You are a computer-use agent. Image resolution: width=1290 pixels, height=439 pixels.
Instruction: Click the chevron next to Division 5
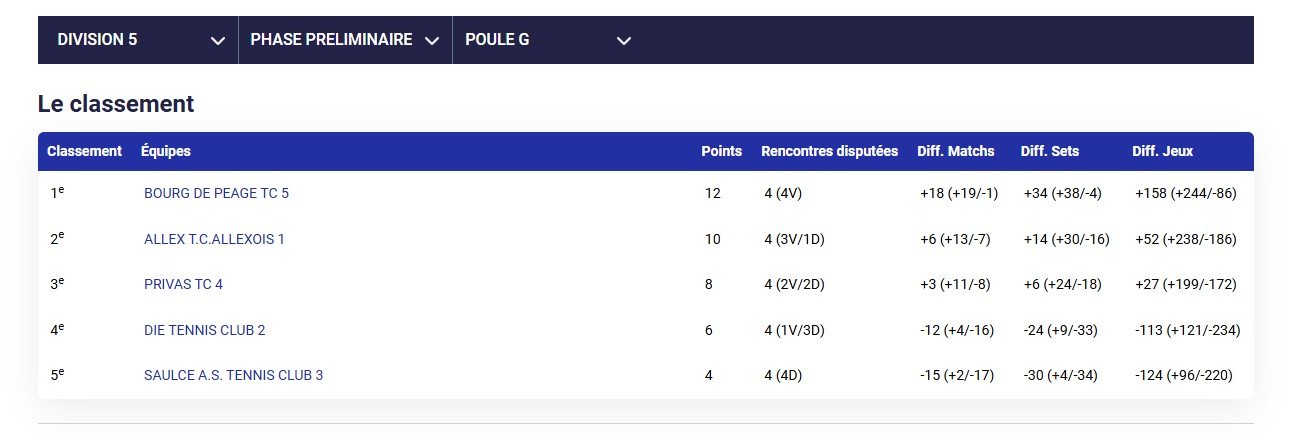pyautogui.click(x=218, y=41)
